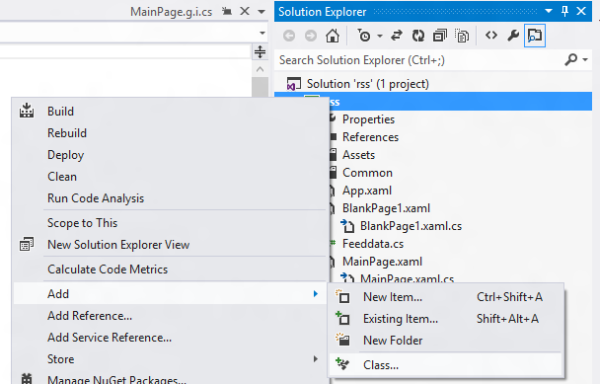Select the Assets folder

tap(359, 155)
